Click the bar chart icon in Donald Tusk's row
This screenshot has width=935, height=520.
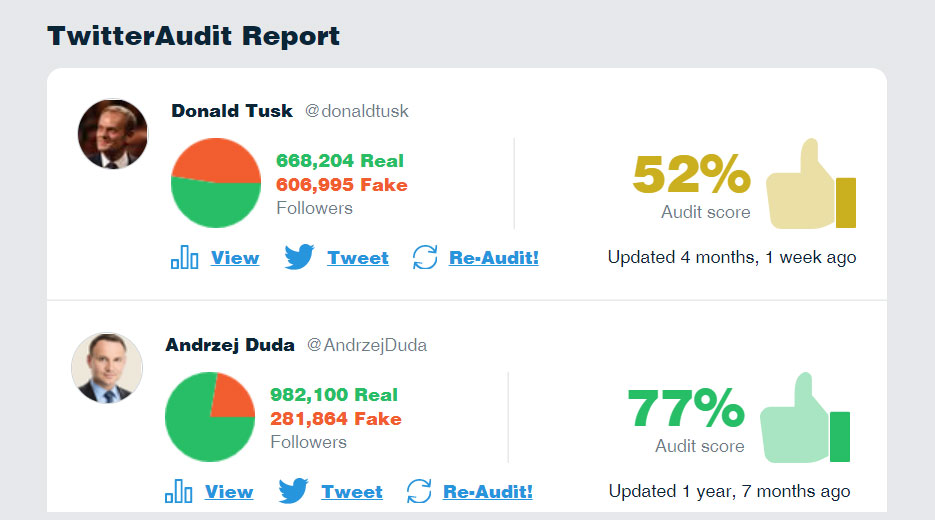click(x=184, y=258)
